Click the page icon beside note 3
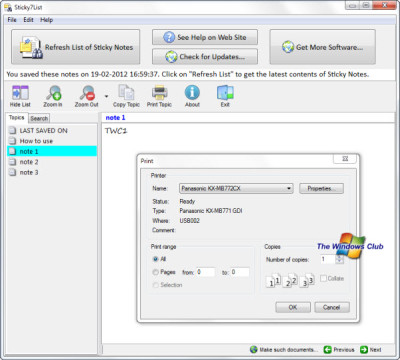This screenshot has height=360, width=400. [x=13, y=172]
